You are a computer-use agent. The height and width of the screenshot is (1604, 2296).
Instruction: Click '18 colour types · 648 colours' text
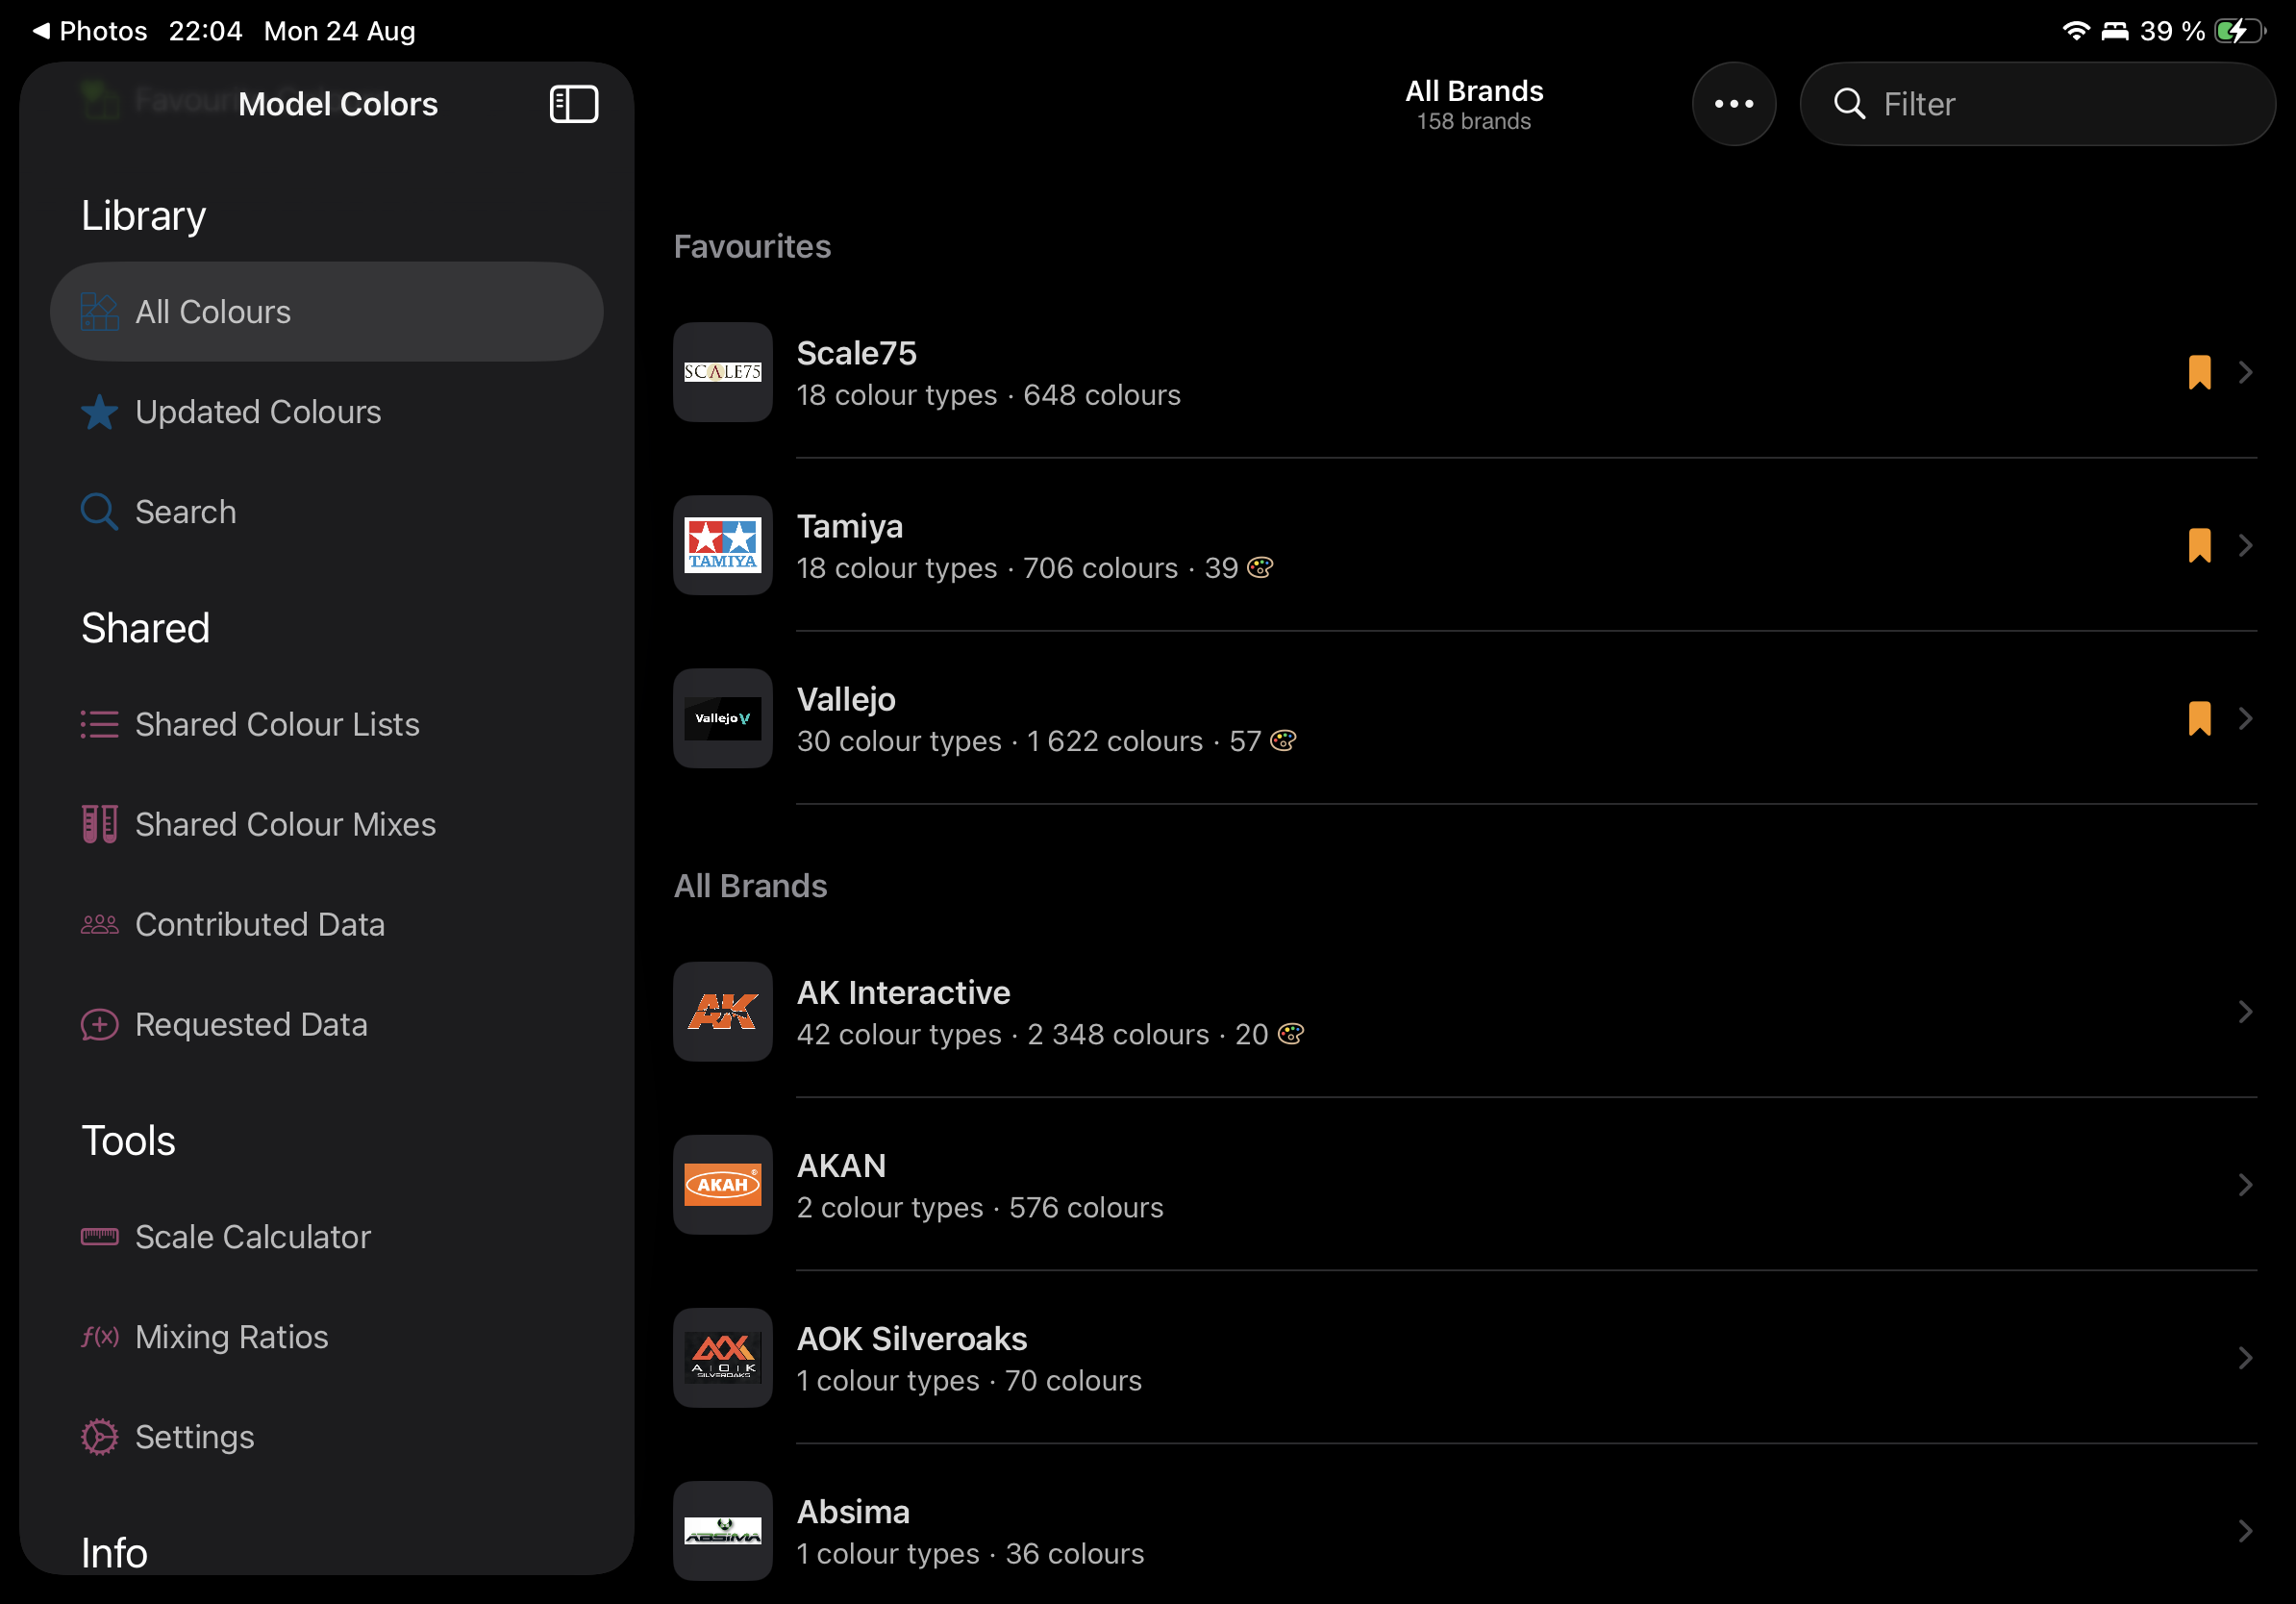pyautogui.click(x=989, y=395)
